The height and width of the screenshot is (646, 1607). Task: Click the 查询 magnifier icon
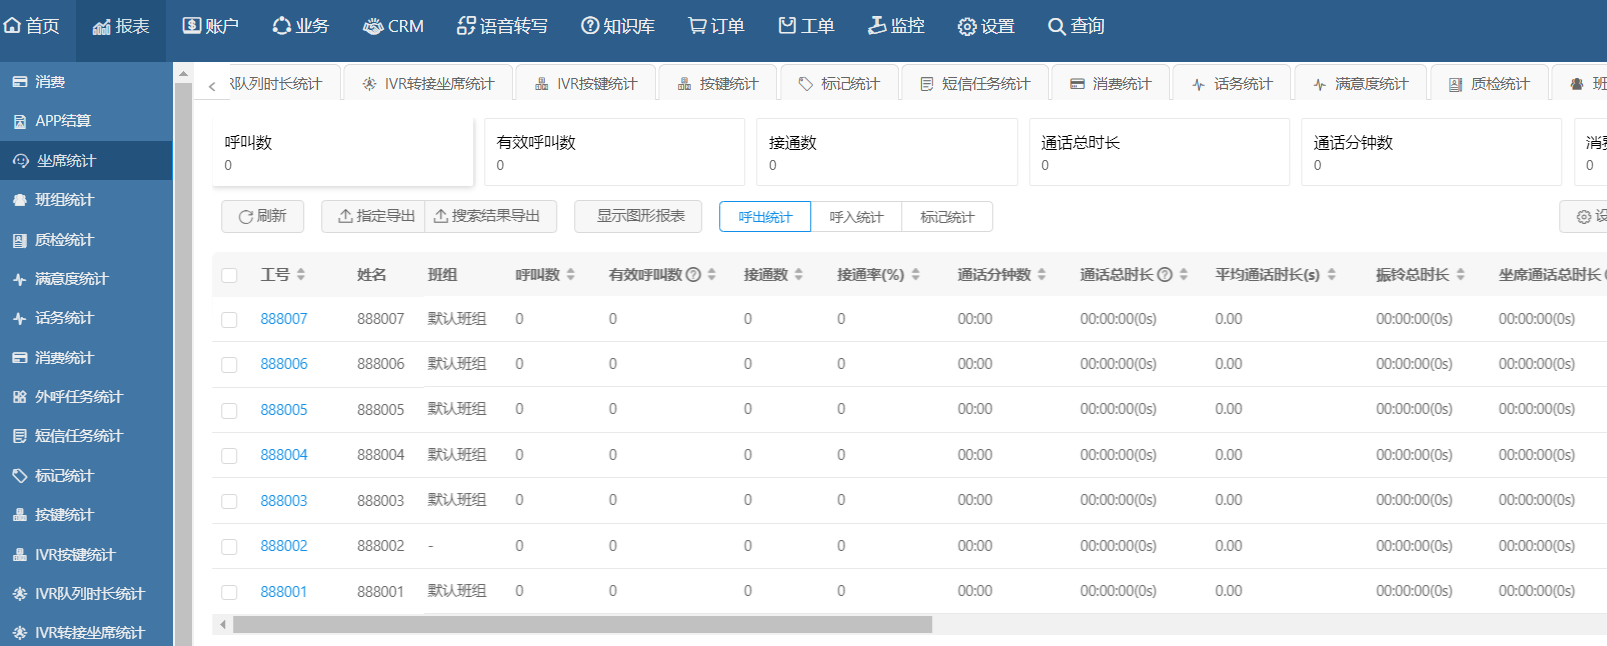click(1056, 27)
